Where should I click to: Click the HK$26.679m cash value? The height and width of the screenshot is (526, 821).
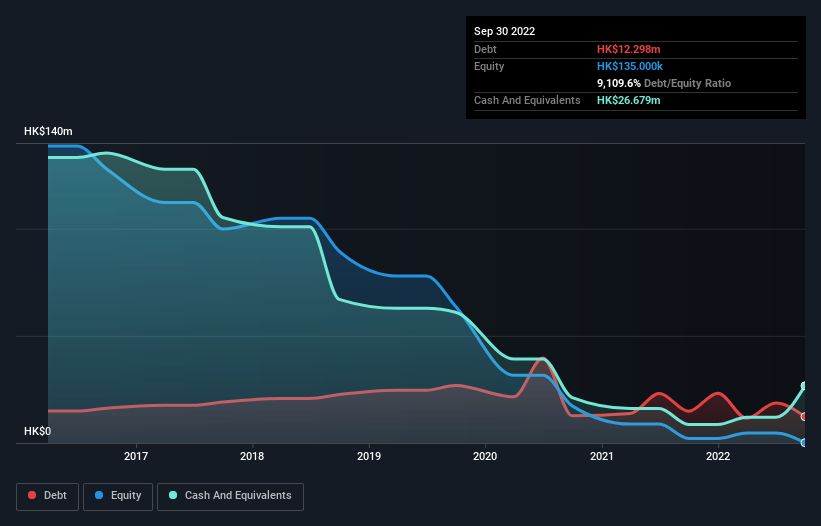(x=628, y=100)
